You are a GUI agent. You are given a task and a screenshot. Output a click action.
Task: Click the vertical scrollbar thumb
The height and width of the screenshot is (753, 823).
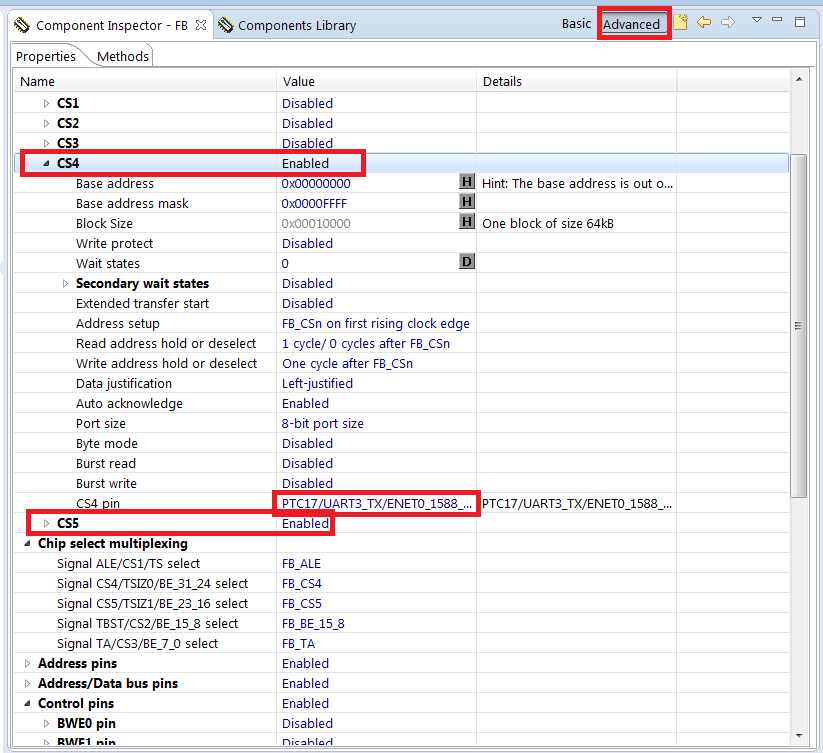798,325
